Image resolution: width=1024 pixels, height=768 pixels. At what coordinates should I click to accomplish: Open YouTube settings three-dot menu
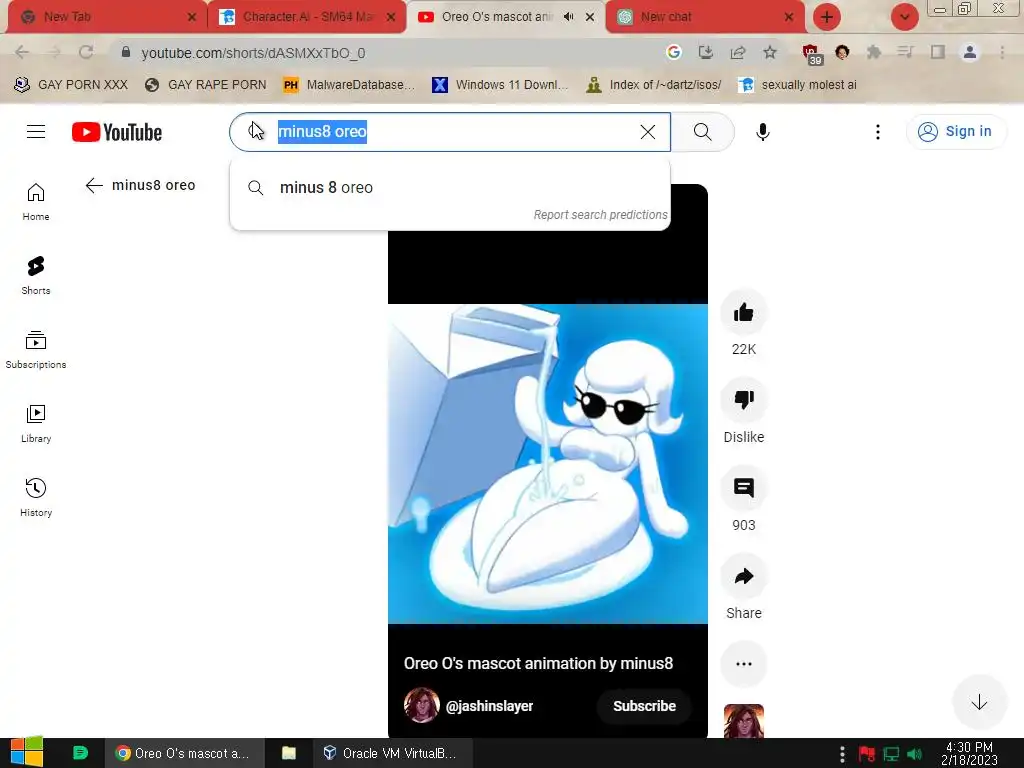coord(878,132)
